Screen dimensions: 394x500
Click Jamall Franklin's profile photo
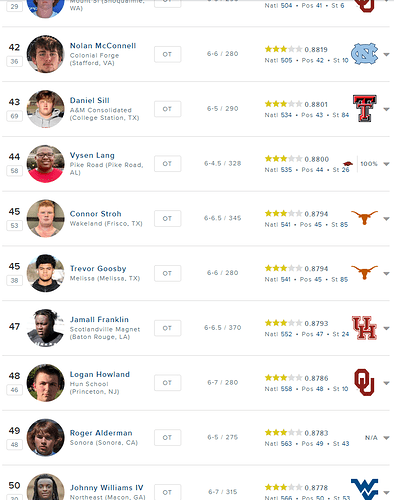coord(45,328)
